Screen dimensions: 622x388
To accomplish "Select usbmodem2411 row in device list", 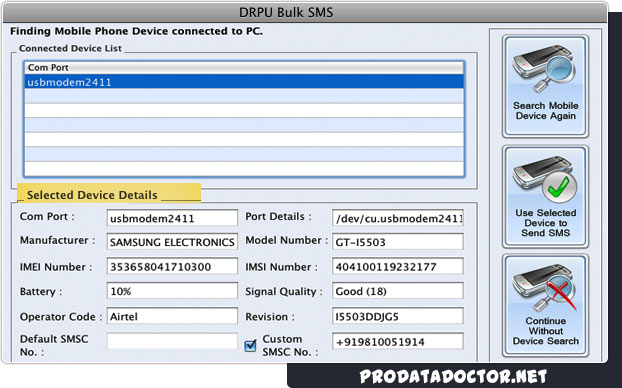I will point(244,82).
